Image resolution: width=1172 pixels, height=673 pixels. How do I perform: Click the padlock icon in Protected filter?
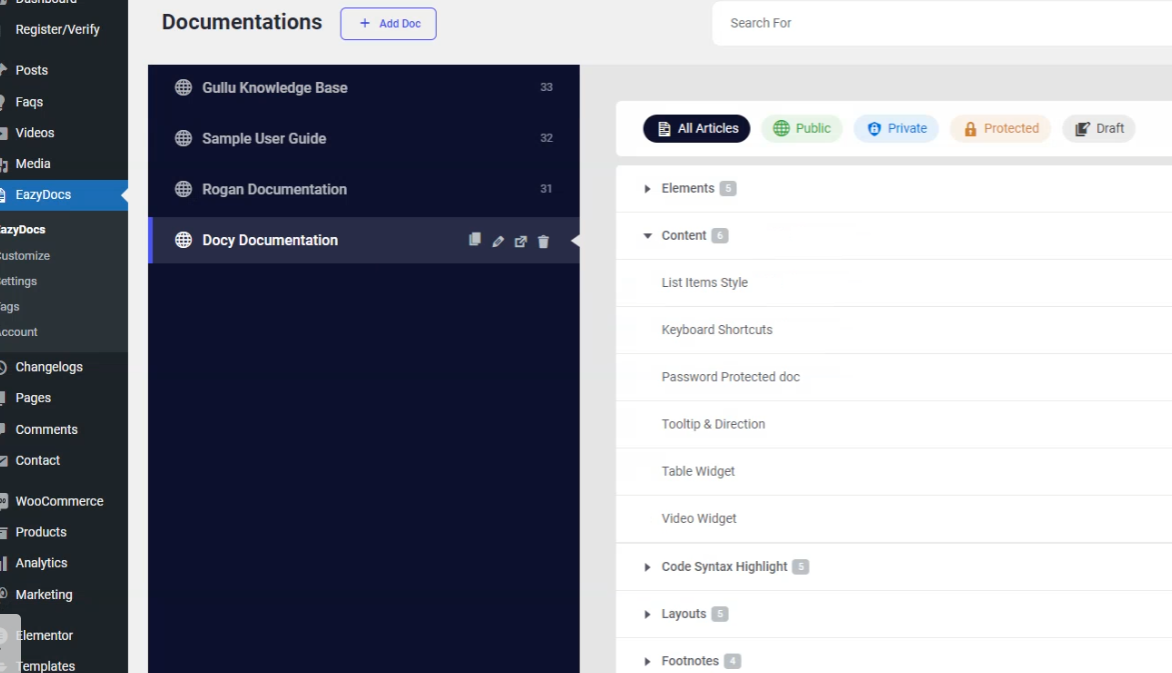970,129
